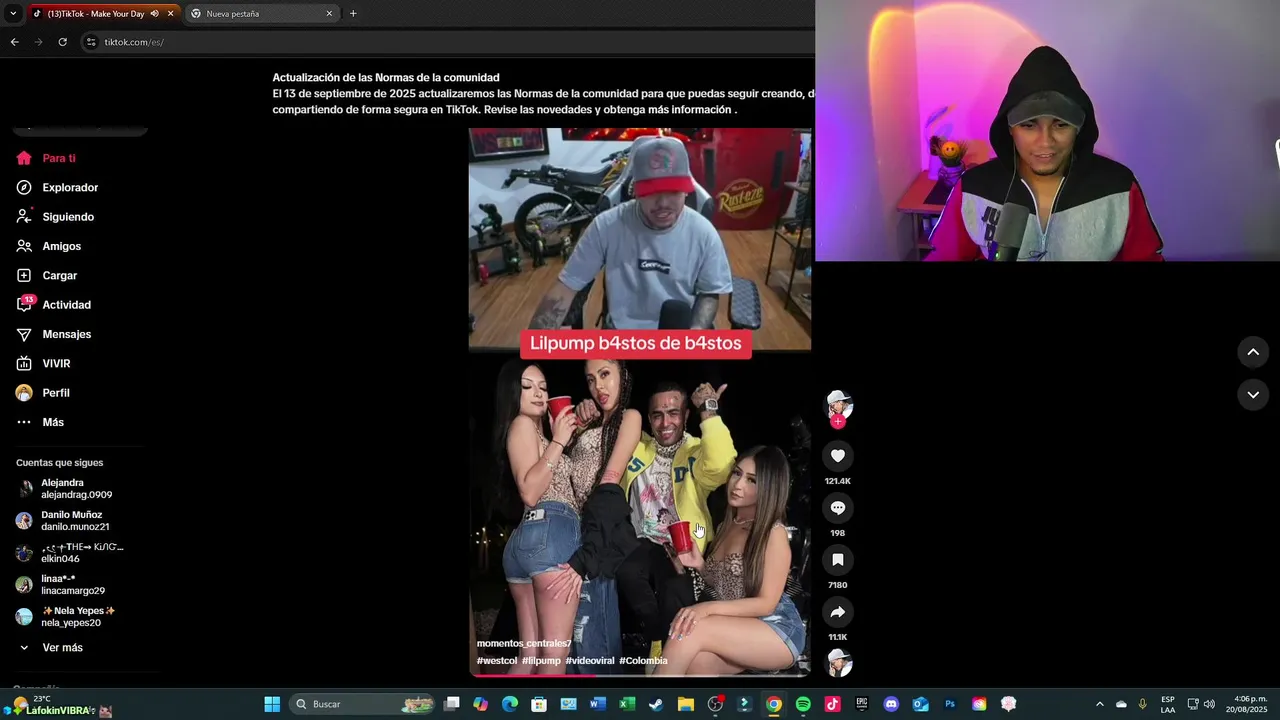Open the video comments bubble
This screenshot has height=720, width=1280.
tap(838, 508)
